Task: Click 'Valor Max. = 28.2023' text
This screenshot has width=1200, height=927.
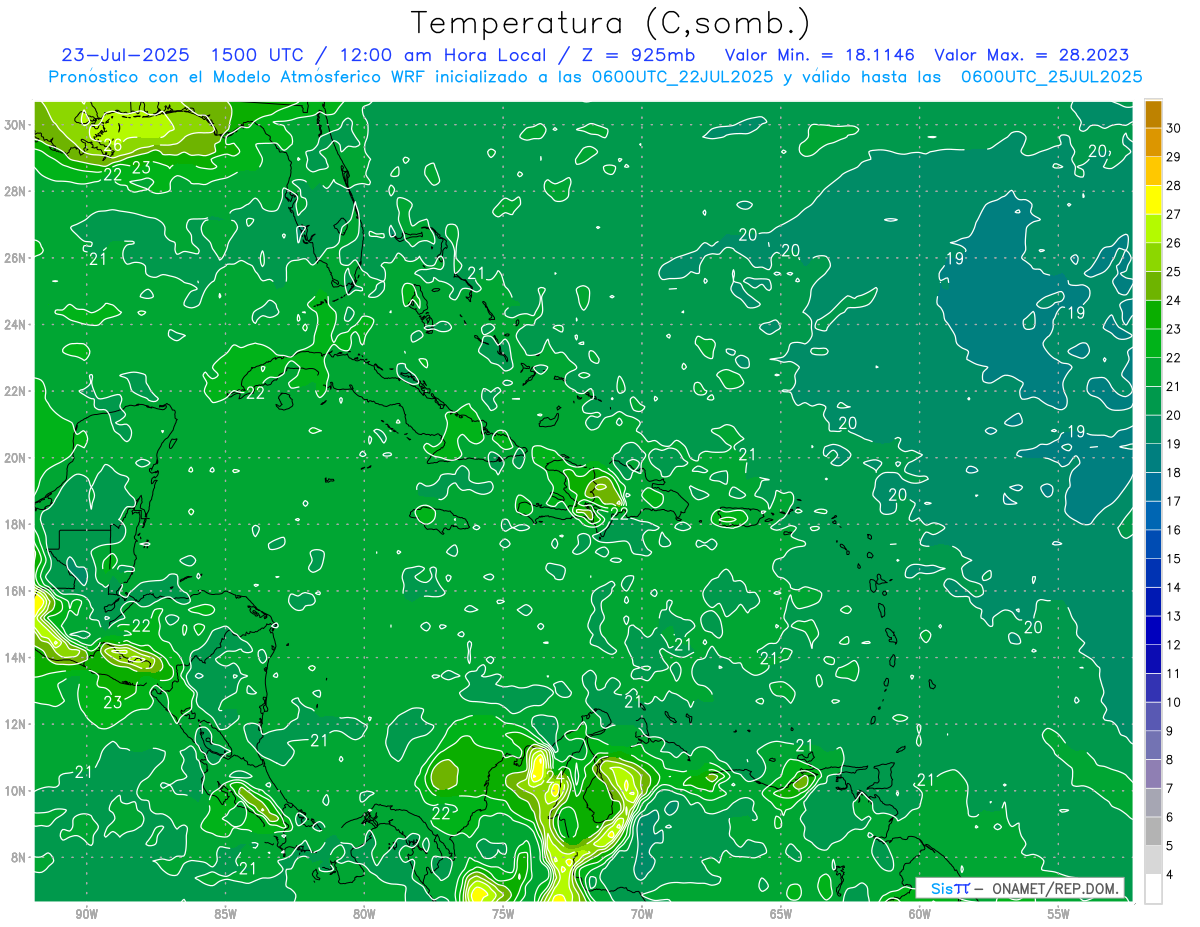Action: [x=1032, y=55]
